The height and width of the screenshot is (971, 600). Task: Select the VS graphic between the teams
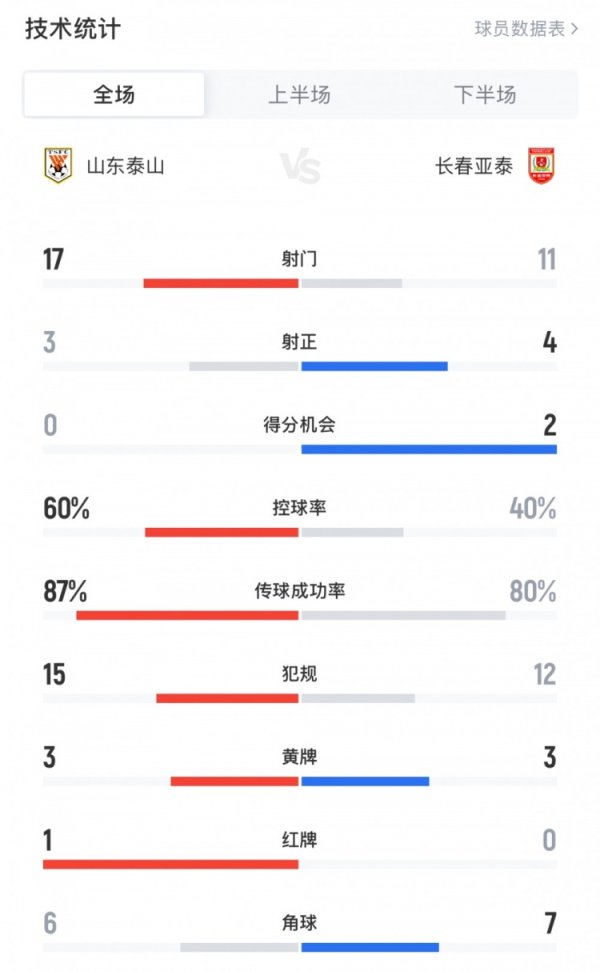coord(300,167)
